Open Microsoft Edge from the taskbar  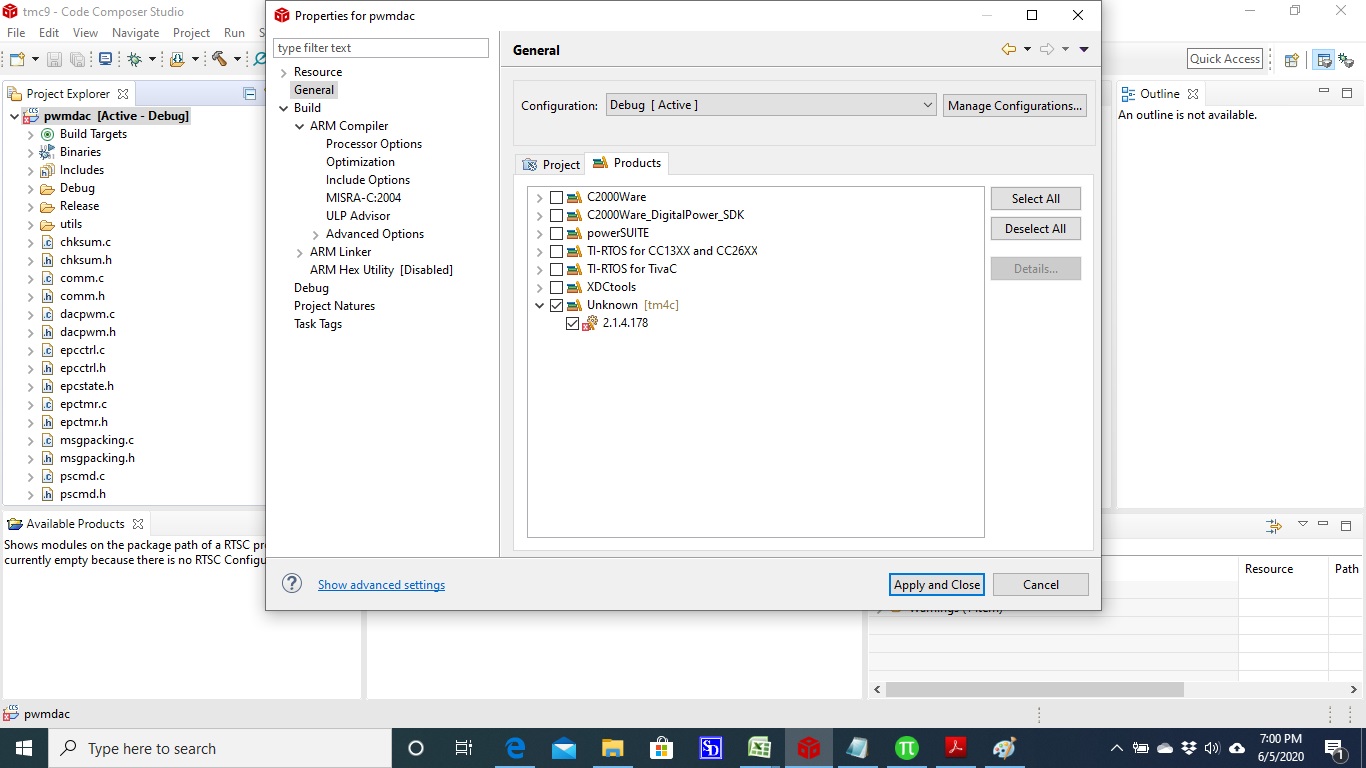click(x=515, y=748)
